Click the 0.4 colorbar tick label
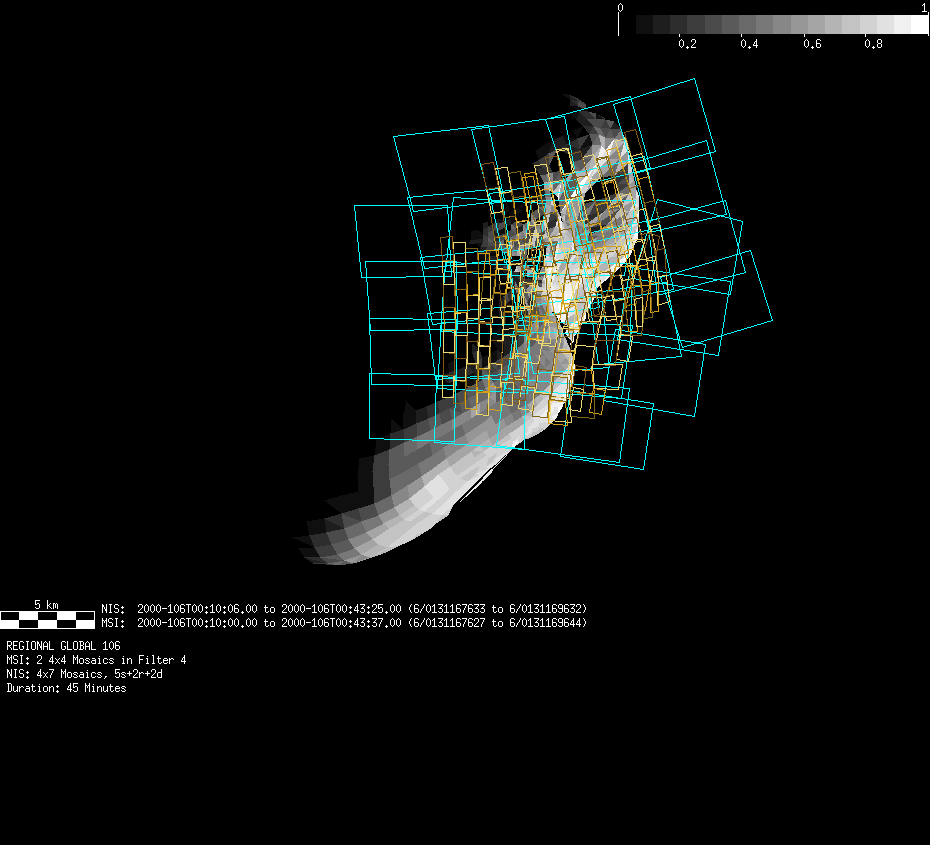Viewport: 930px width, 845px height. tap(749, 45)
